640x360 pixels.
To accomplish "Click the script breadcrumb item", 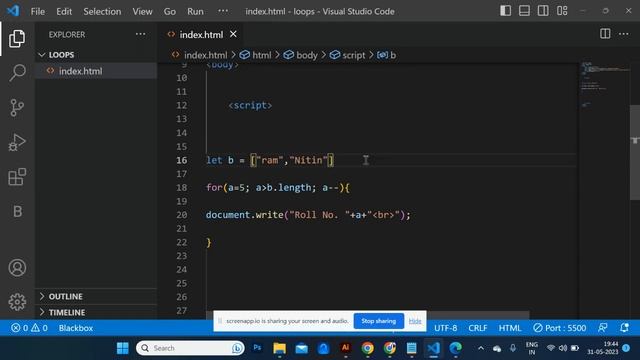I will [x=353, y=55].
